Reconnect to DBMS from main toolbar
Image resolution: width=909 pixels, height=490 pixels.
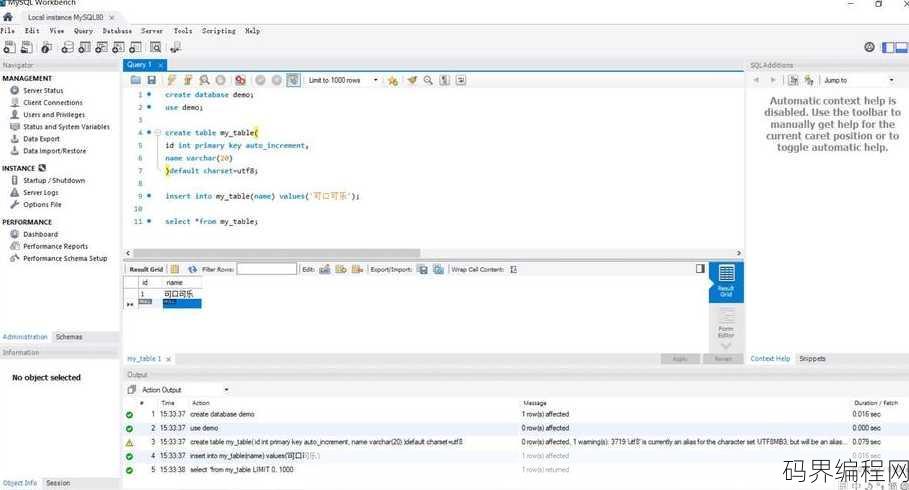pyautogui.click(x=175, y=48)
